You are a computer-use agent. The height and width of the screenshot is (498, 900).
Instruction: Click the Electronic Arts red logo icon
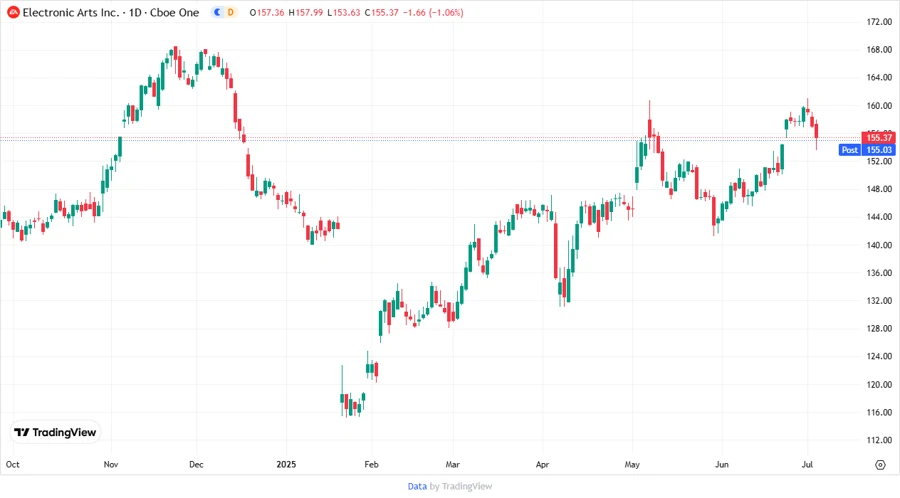click(x=13, y=12)
